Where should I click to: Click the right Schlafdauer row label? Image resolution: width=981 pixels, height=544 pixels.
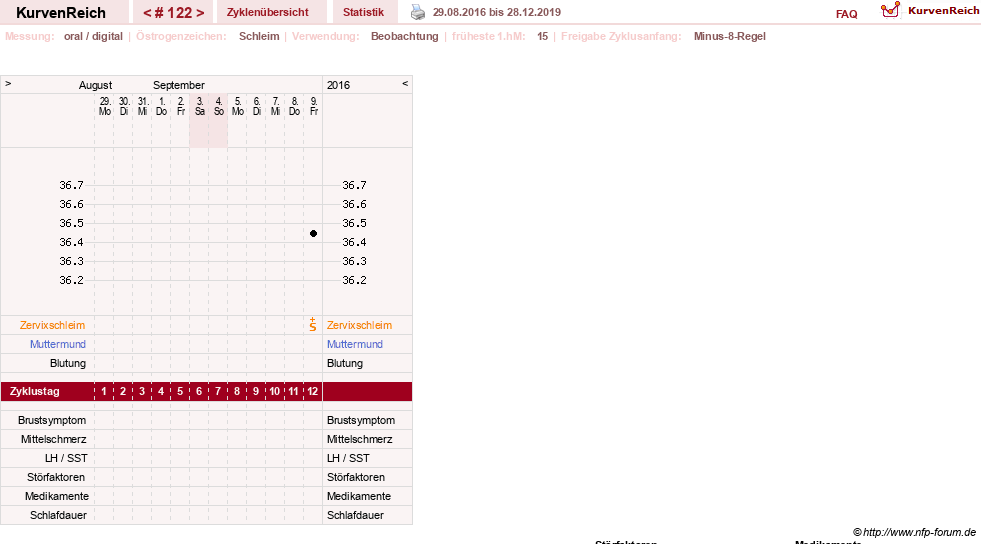[x=355, y=515]
